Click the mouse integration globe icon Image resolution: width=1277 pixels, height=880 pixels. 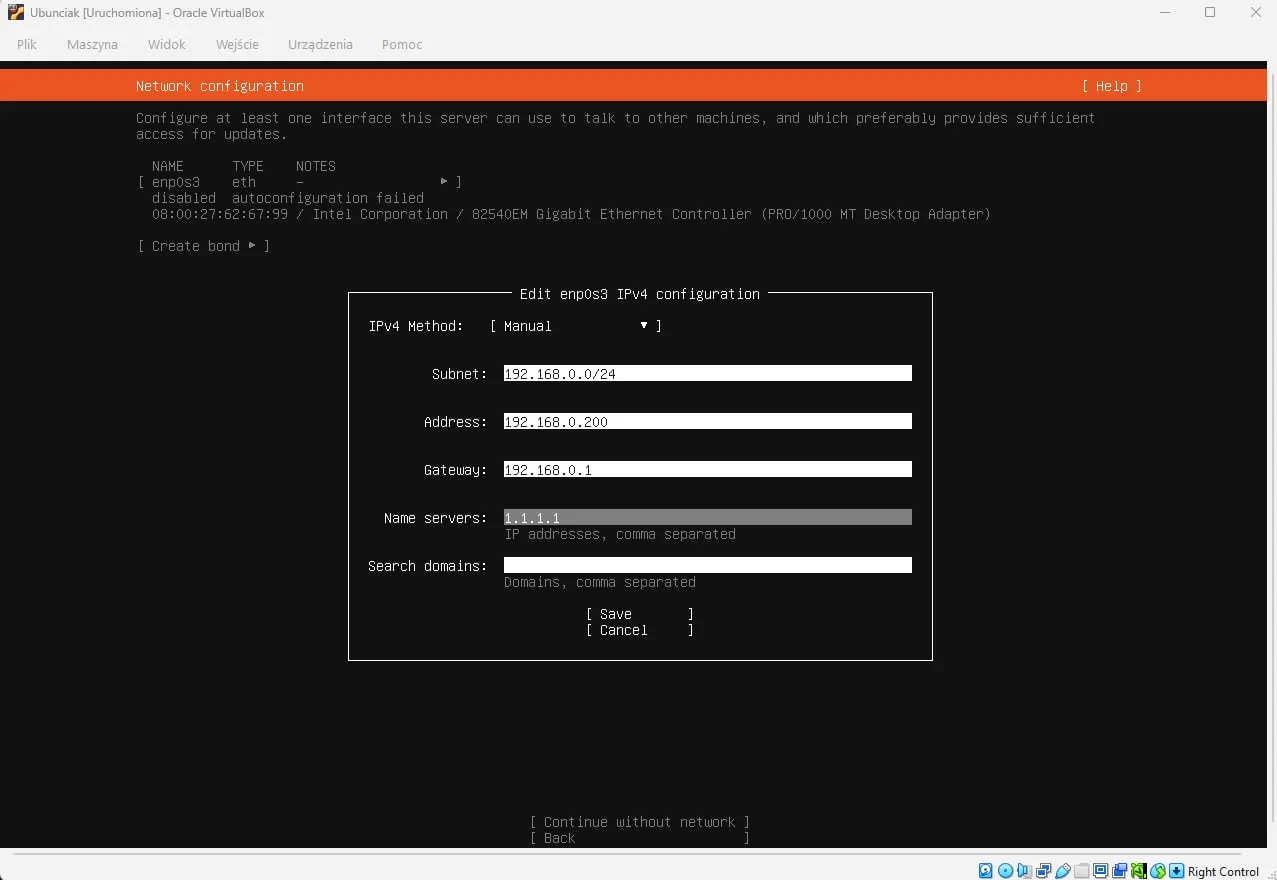coord(1158,871)
